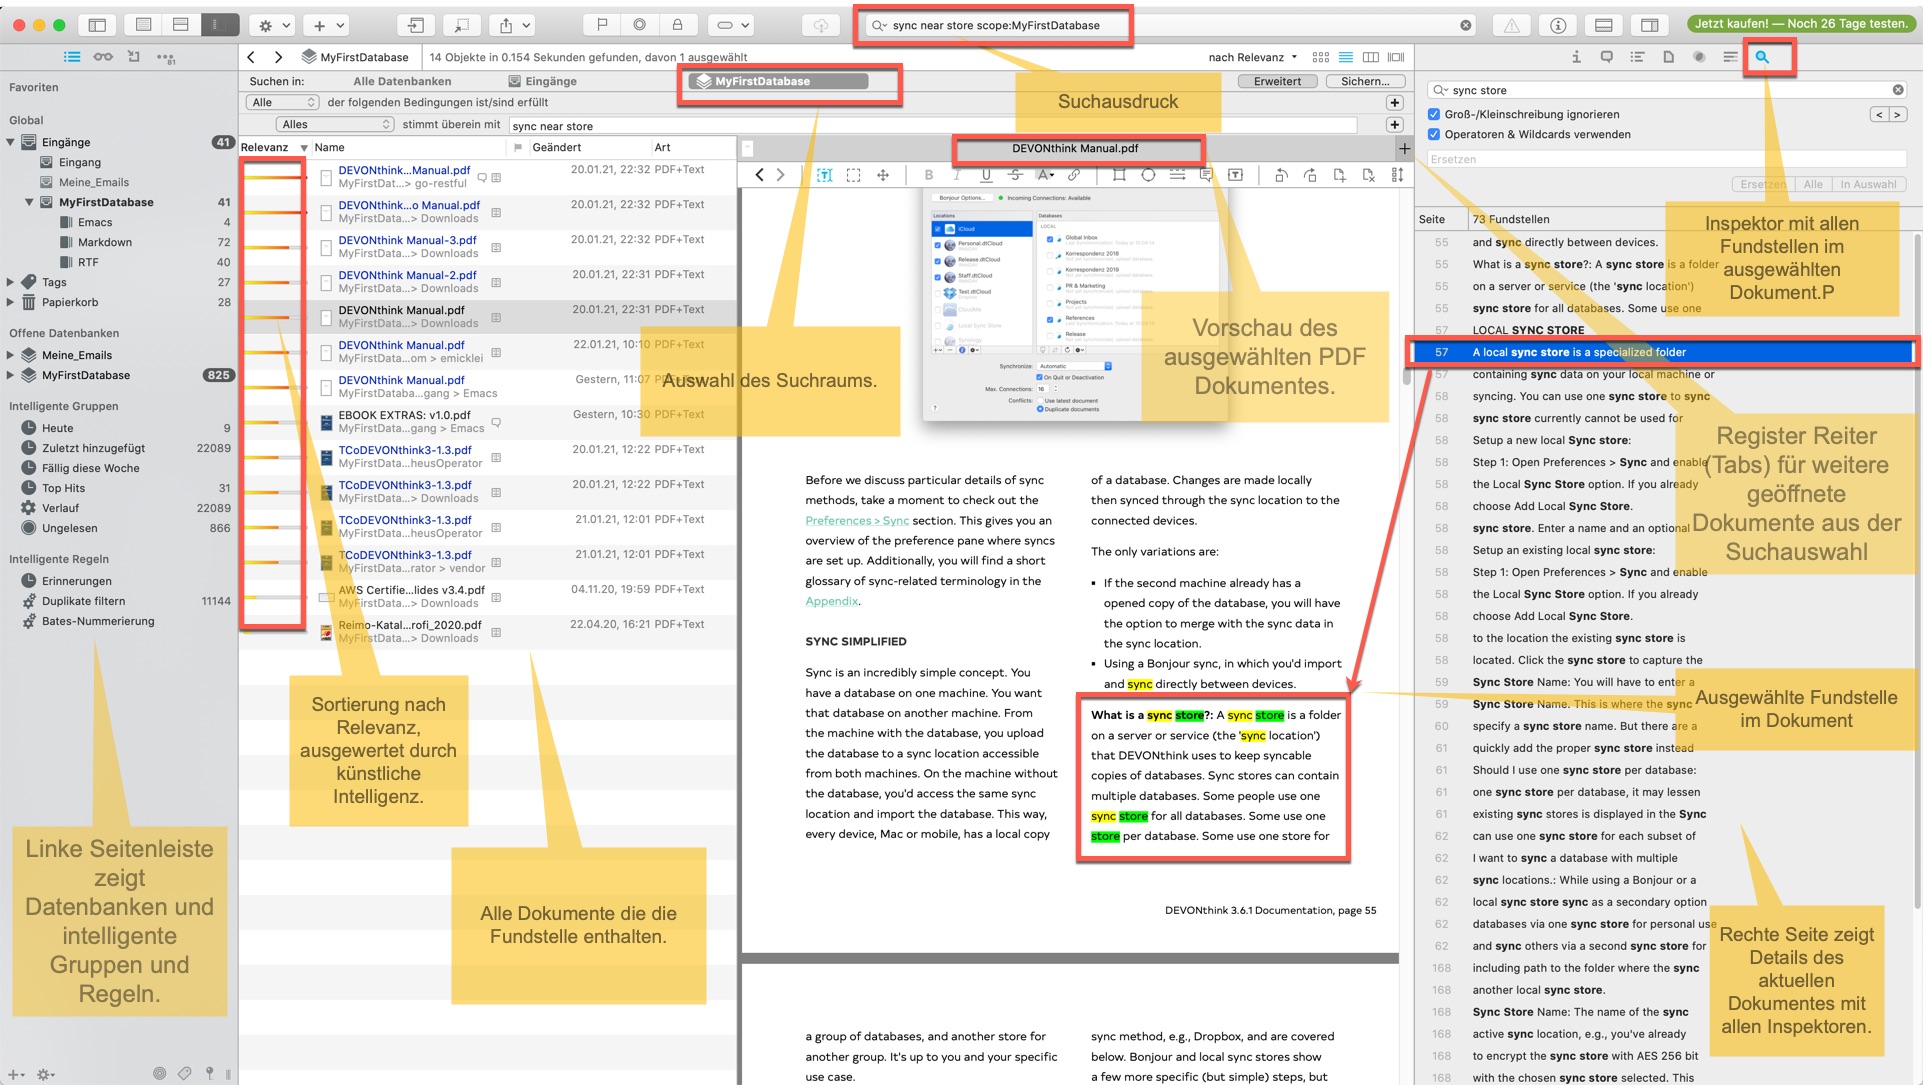The width and height of the screenshot is (1923, 1085).
Task: Switch to icon view mode
Action: click(1321, 57)
